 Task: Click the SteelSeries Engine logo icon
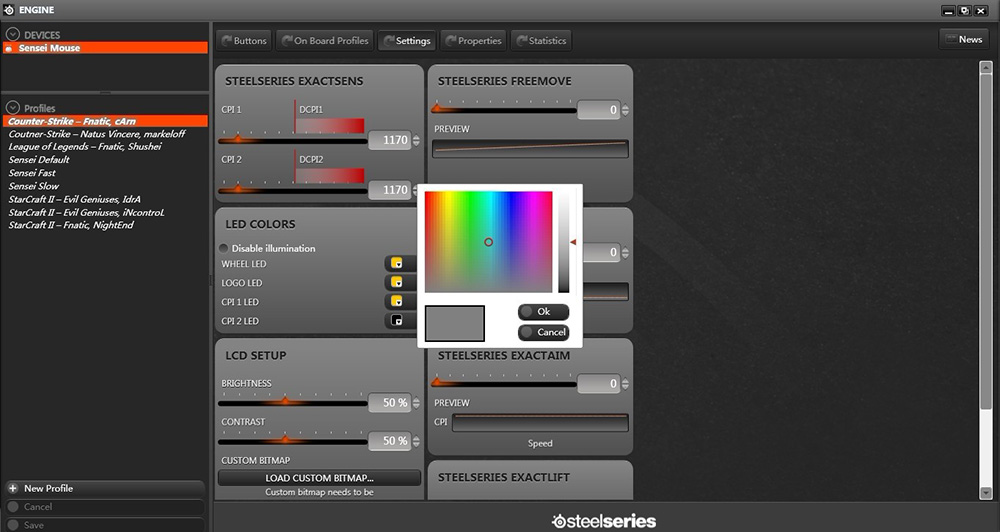pos(9,10)
